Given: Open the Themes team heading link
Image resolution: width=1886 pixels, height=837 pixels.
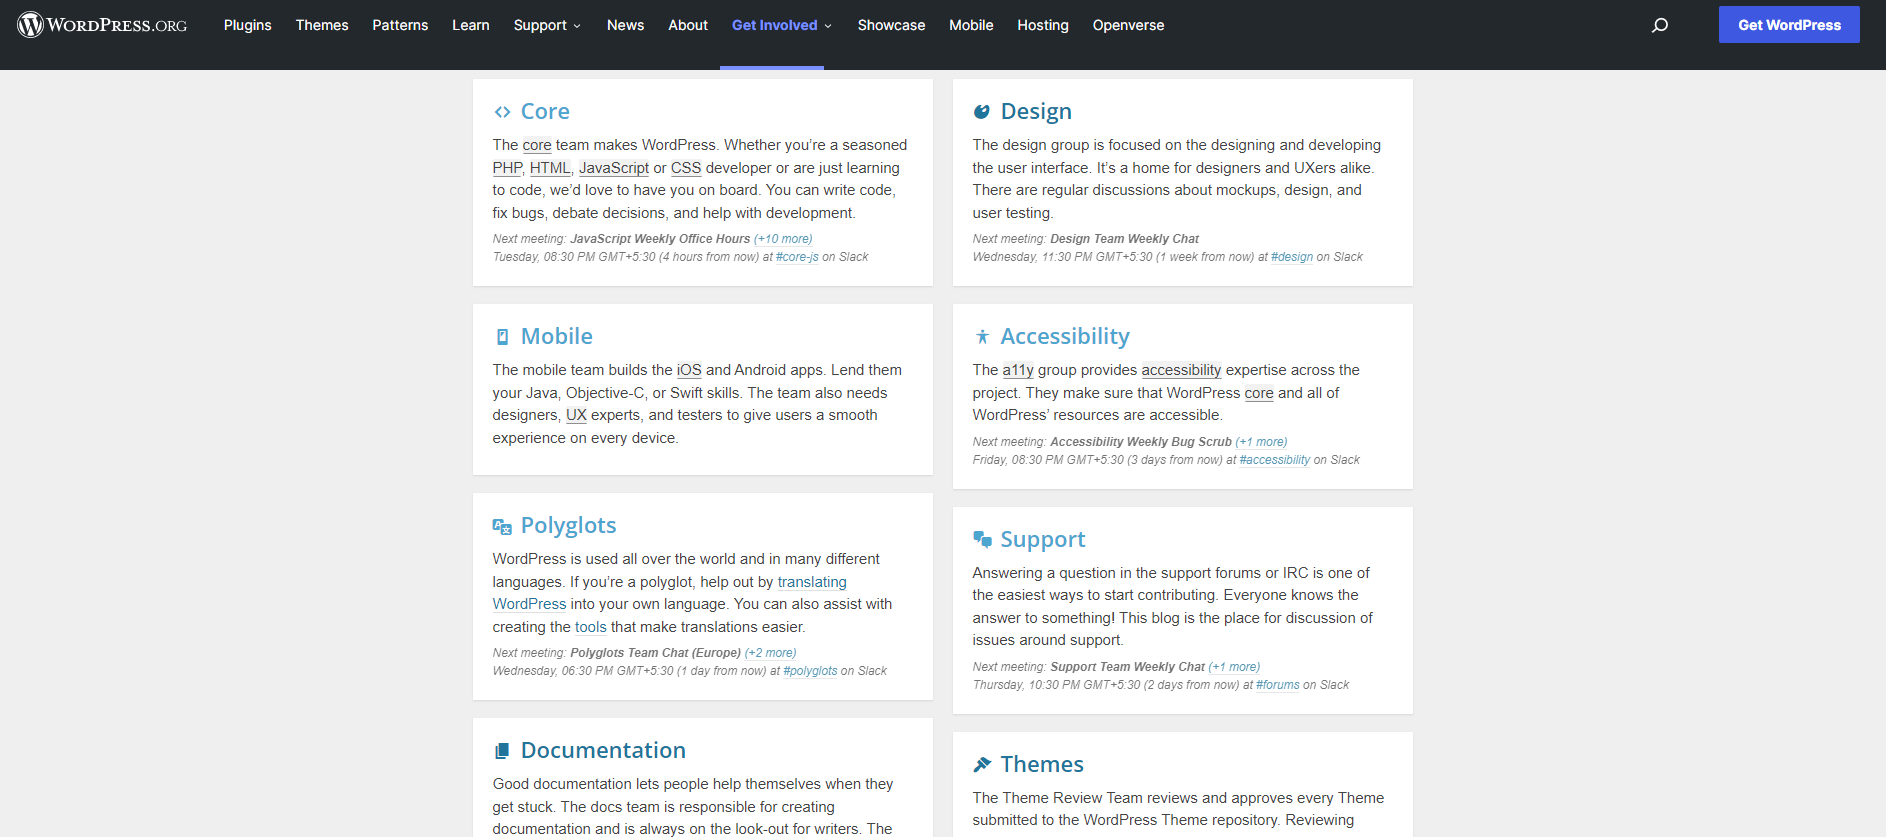Looking at the screenshot, I should click(1042, 765).
